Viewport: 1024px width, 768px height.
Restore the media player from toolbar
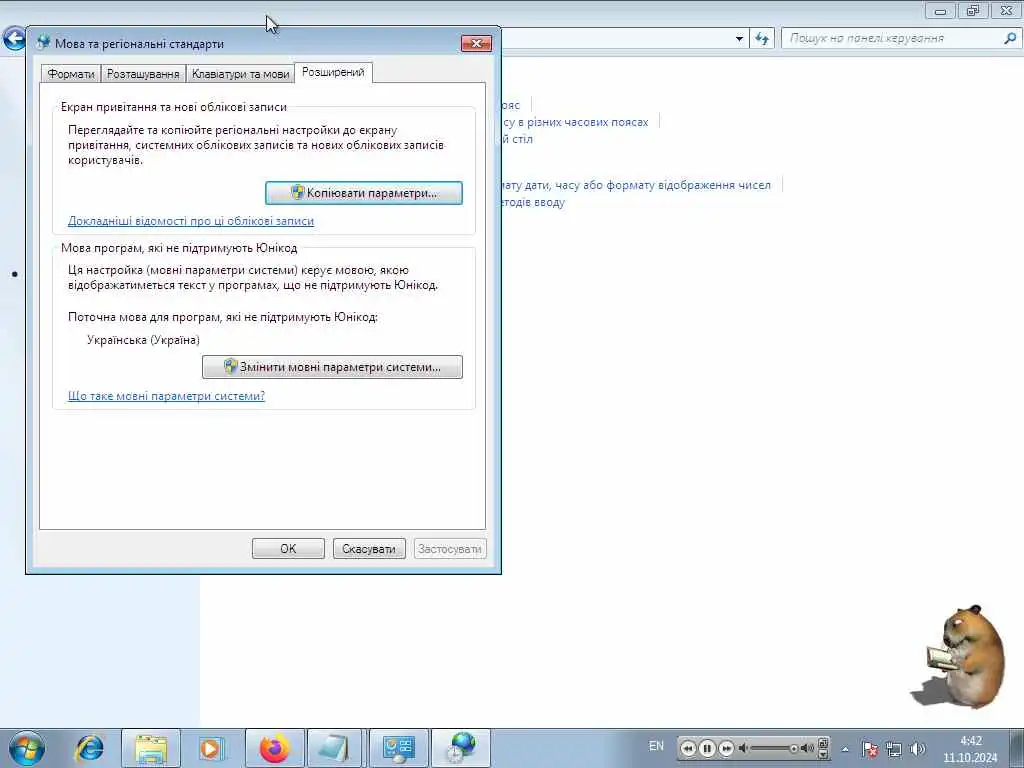point(823,743)
